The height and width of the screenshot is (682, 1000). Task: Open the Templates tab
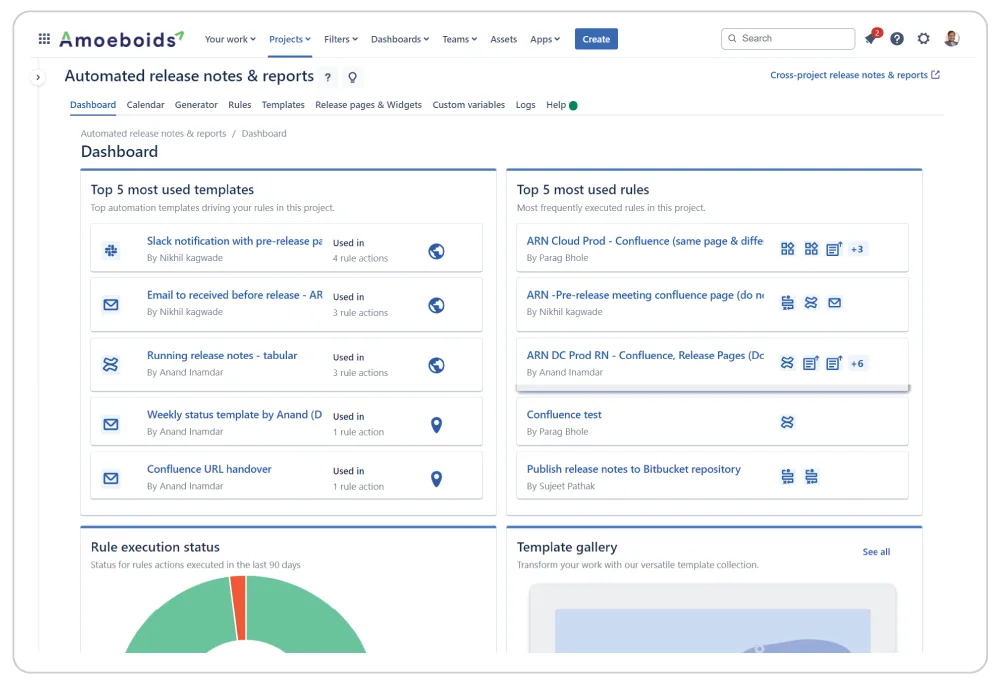283,104
